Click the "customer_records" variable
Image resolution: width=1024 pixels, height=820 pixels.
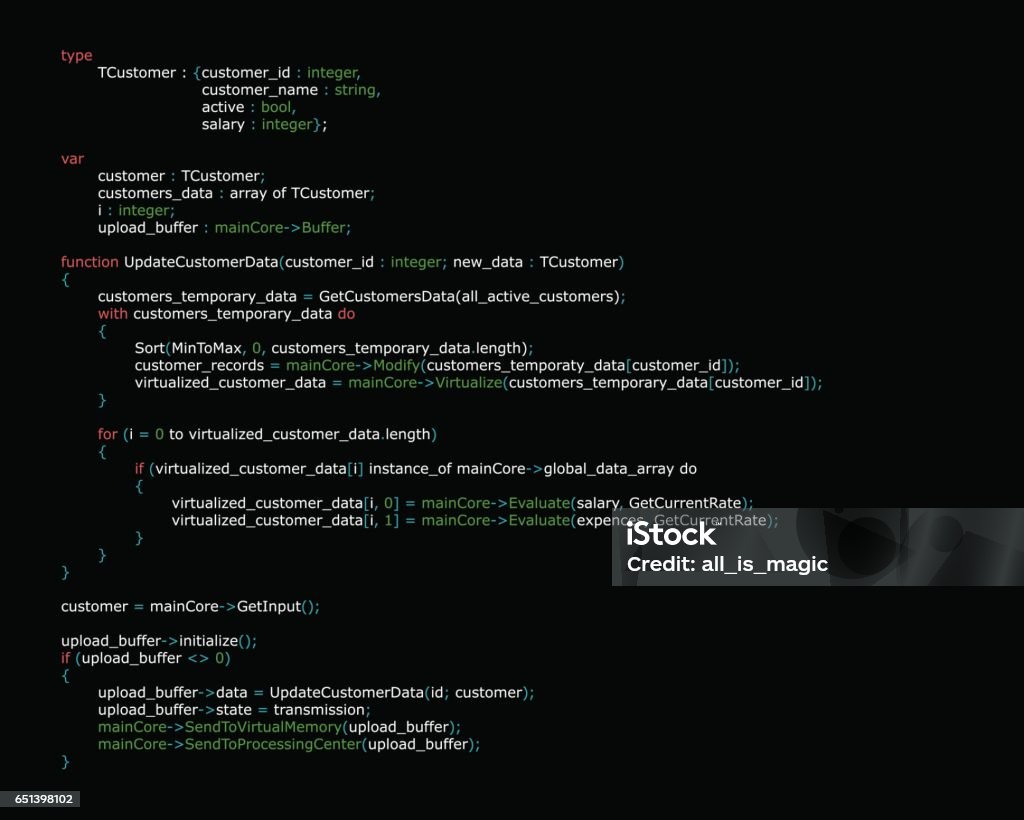[x=199, y=366]
